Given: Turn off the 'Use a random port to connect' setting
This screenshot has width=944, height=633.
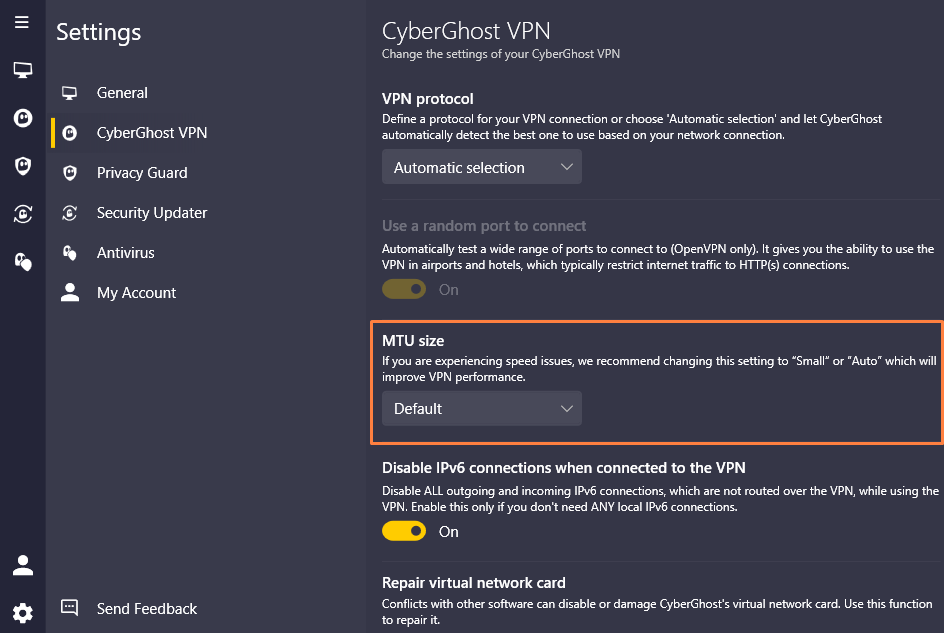Looking at the screenshot, I should (x=404, y=289).
